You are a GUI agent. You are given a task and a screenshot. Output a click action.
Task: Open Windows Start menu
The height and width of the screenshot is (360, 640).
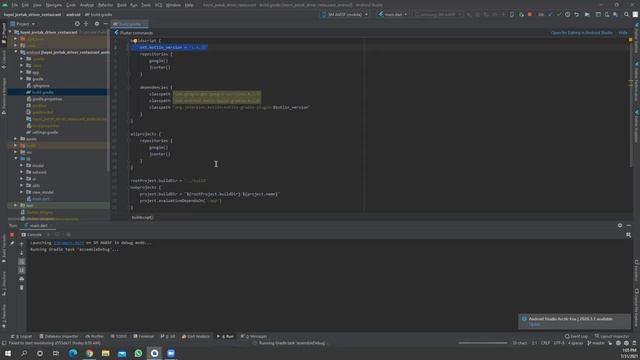click(8, 353)
